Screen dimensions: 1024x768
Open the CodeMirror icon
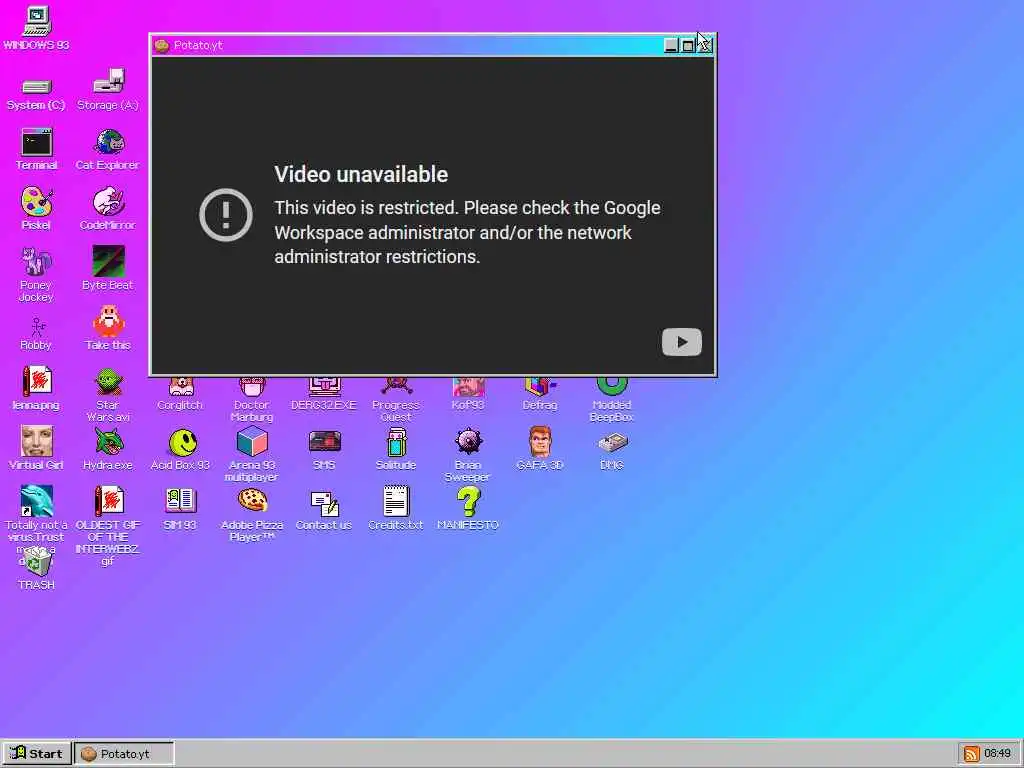pos(108,201)
